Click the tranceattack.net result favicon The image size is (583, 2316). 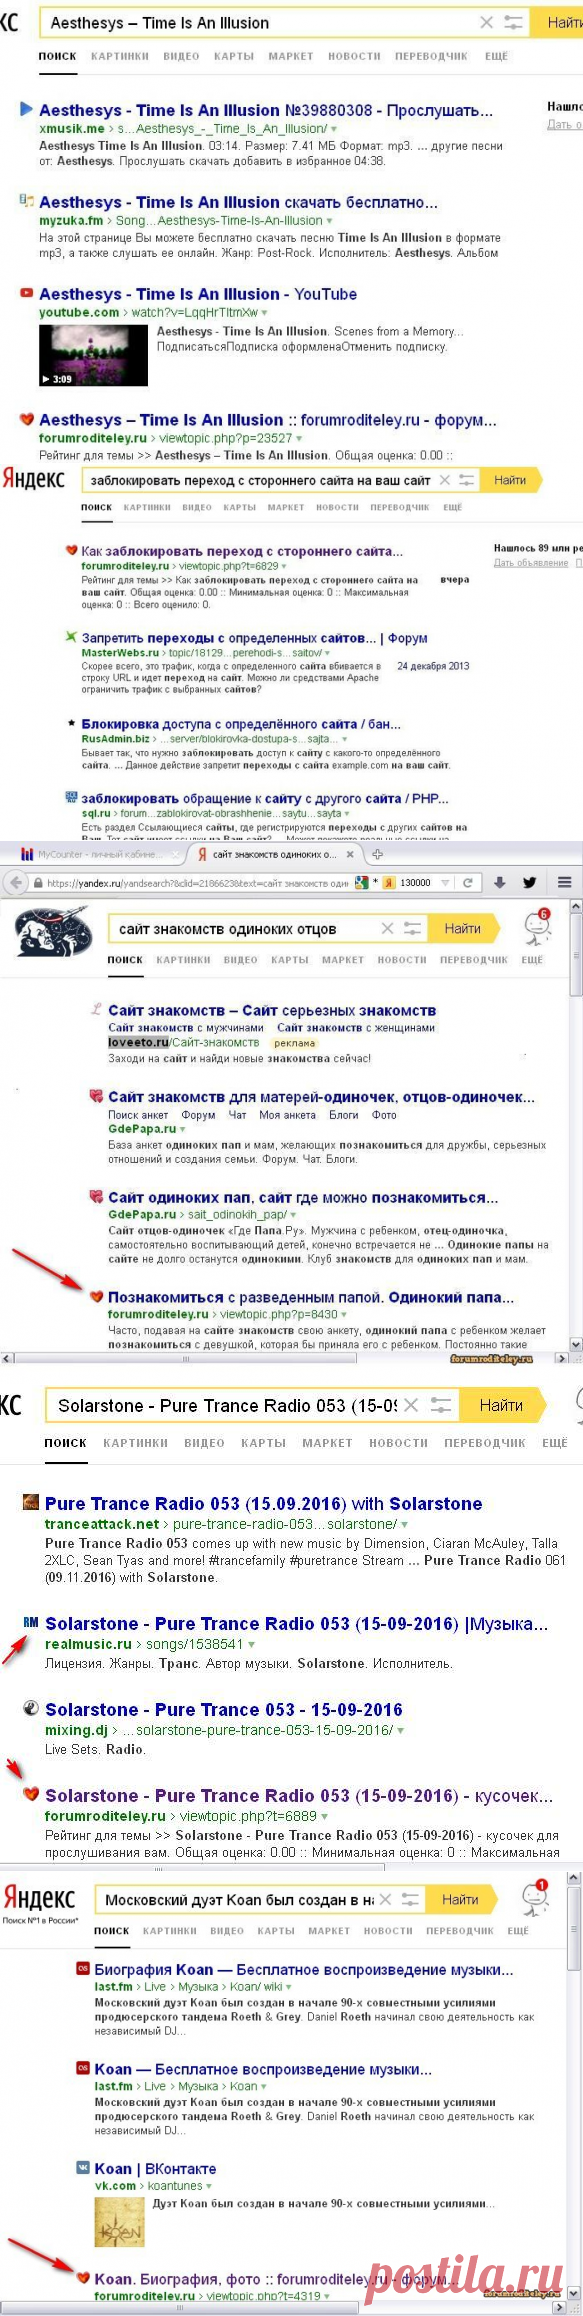coord(31,1502)
